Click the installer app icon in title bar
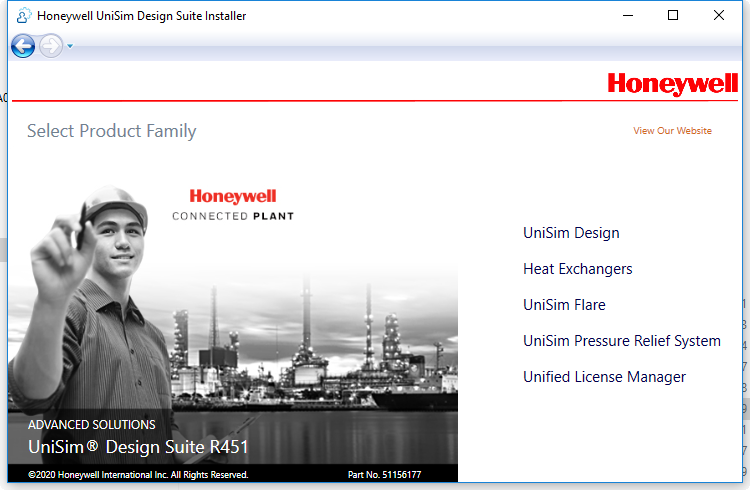The width and height of the screenshot is (750, 490). (x=23, y=16)
